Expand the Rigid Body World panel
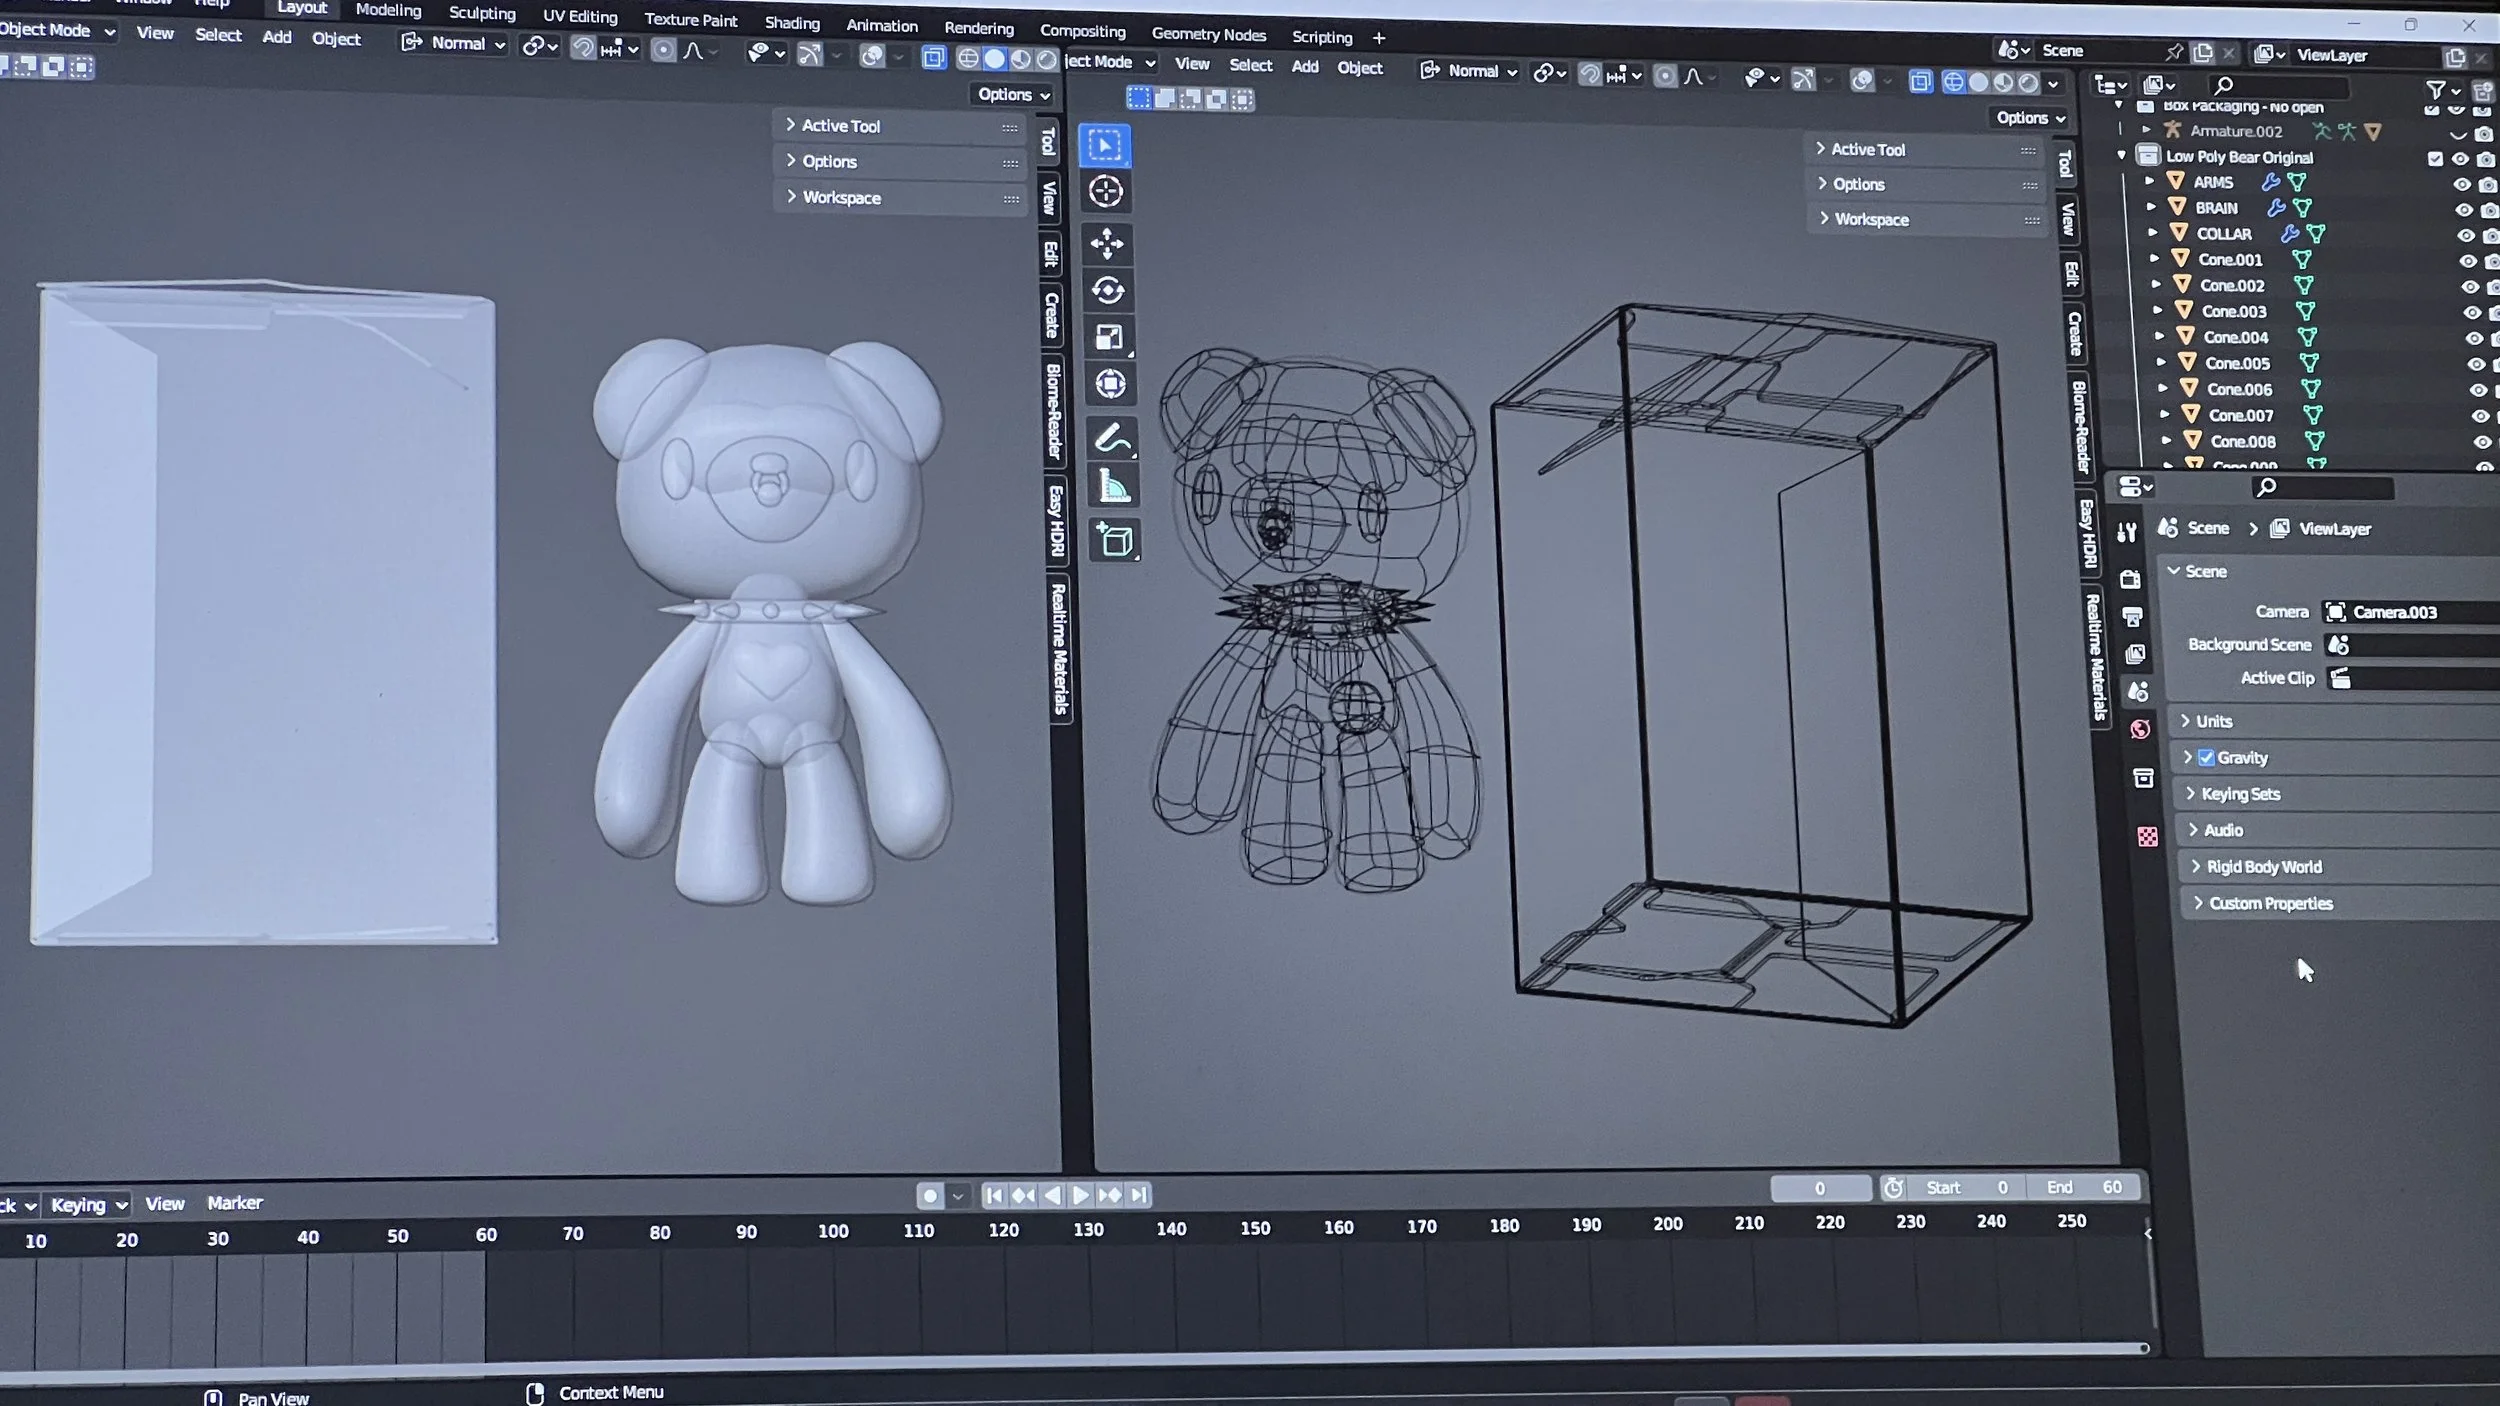 [2263, 867]
